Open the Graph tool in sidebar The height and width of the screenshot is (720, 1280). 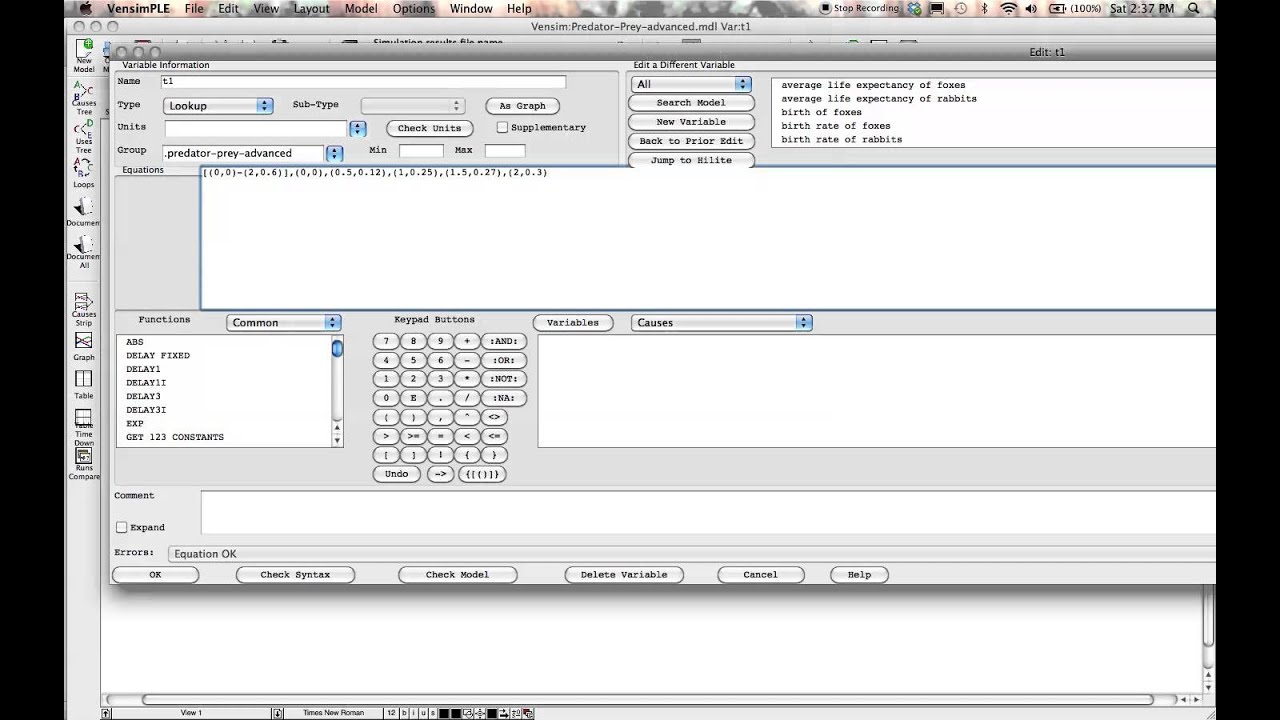84,346
